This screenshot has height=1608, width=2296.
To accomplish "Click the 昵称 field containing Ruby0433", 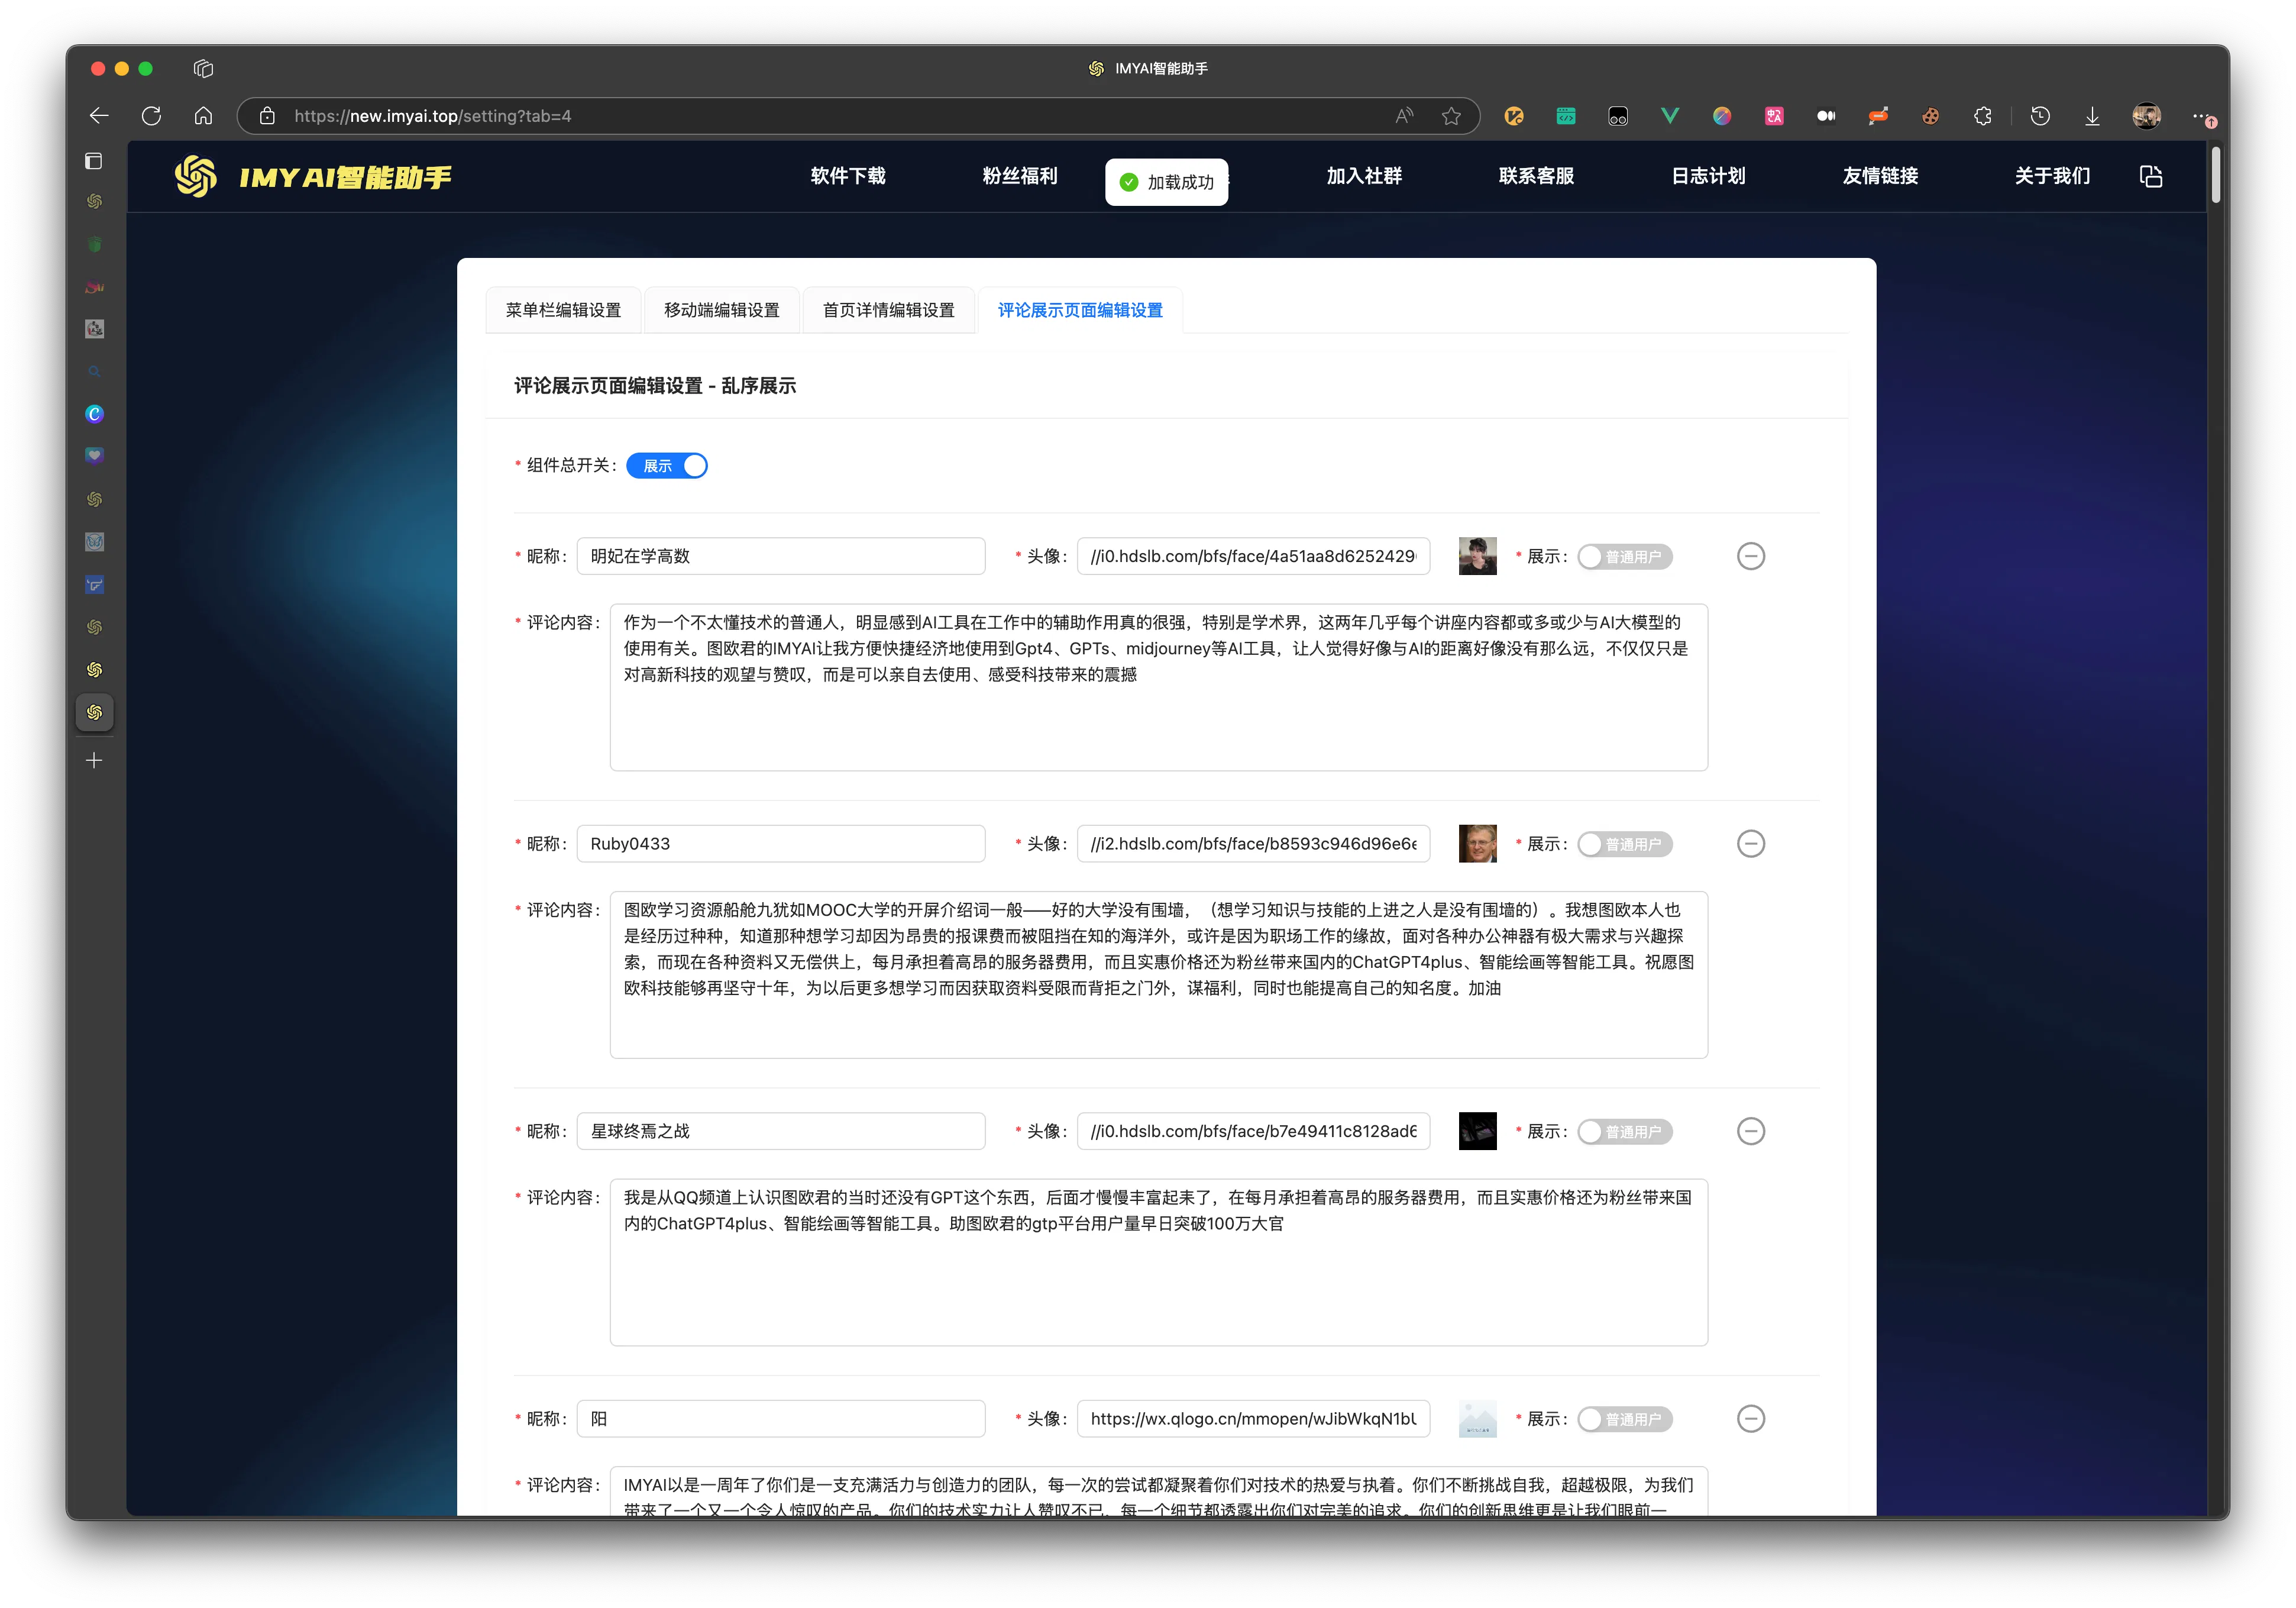I will (781, 844).
